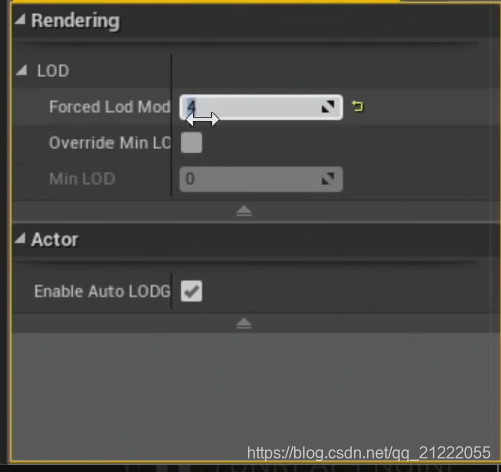Enable the Override Min LOD checkbox
Screen dimensions: 501x472
point(191,143)
